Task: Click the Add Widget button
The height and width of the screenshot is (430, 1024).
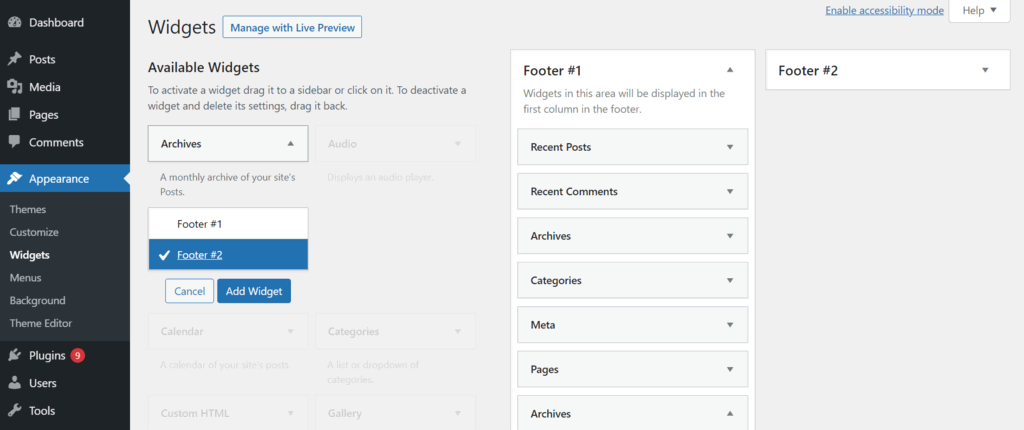Action: [254, 291]
